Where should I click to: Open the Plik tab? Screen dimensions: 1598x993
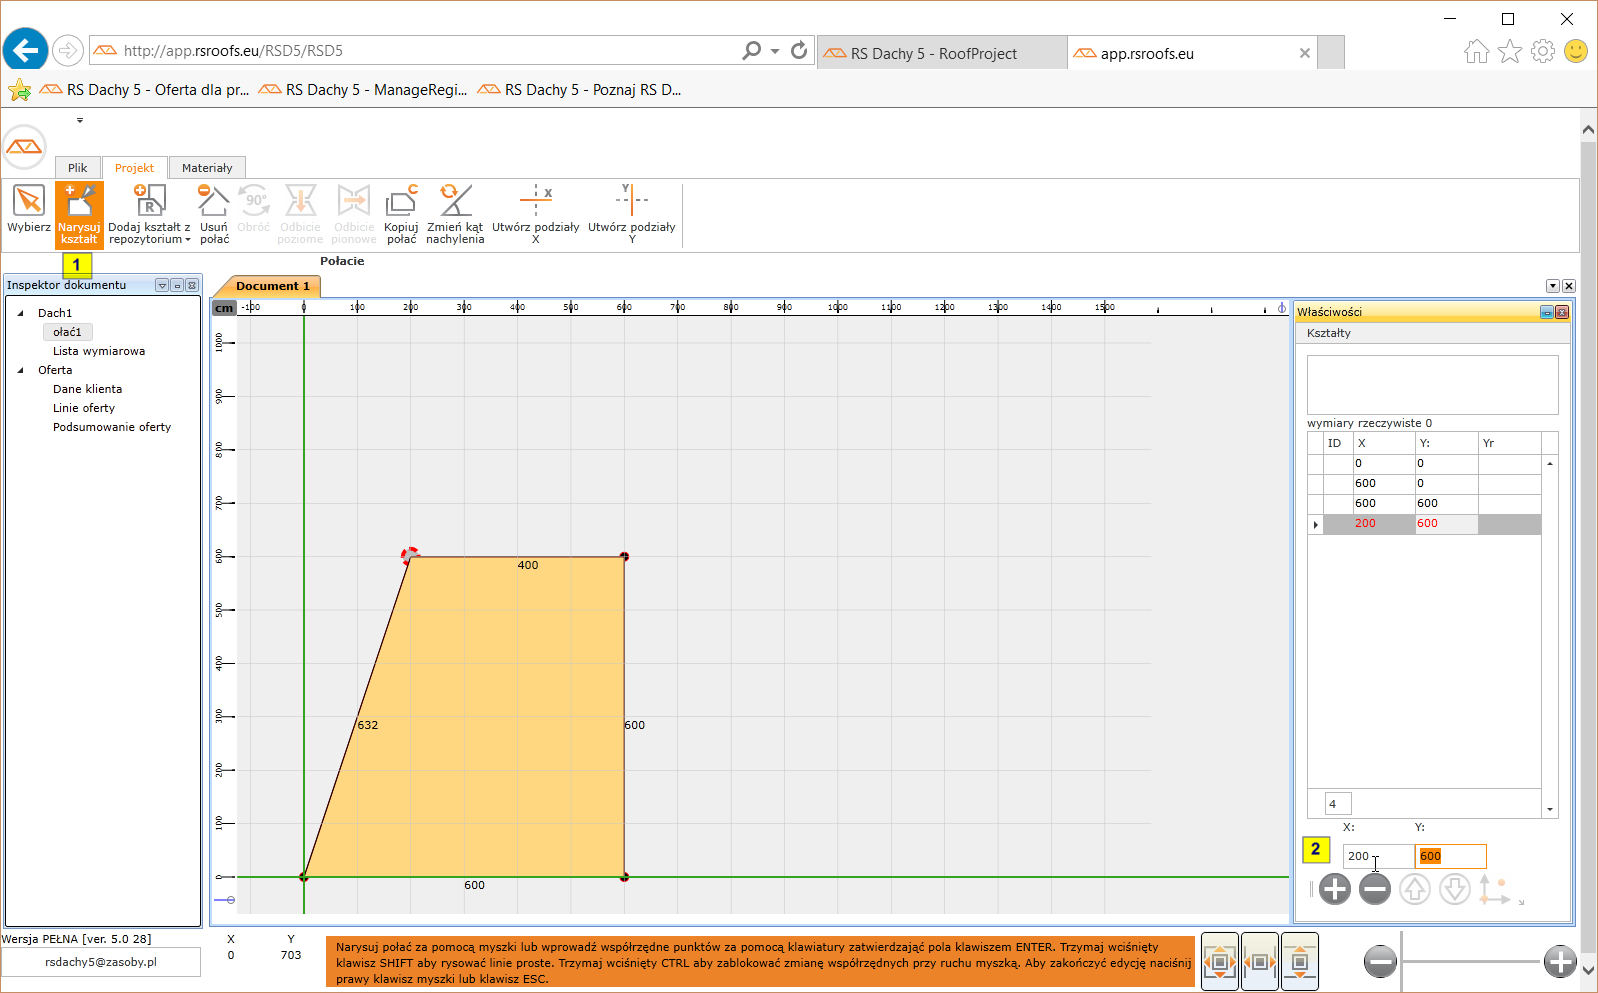(78, 168)
